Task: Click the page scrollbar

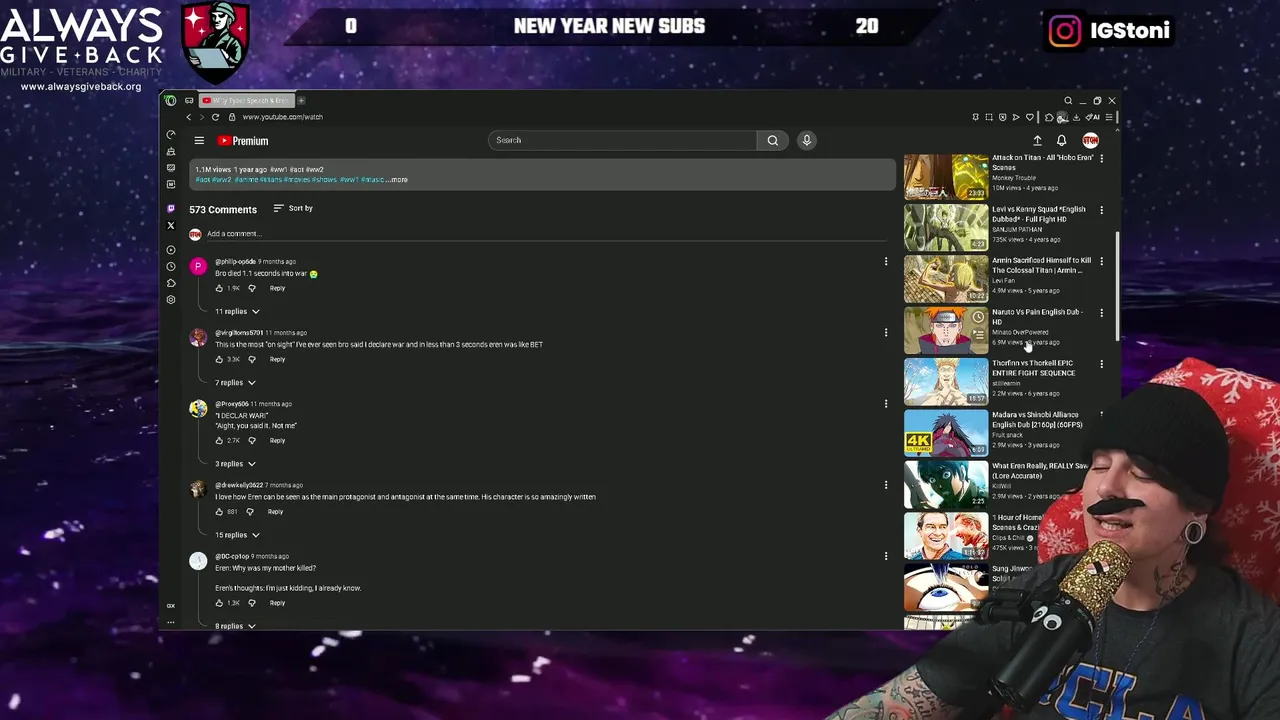Action: (x=1116, y=285)
